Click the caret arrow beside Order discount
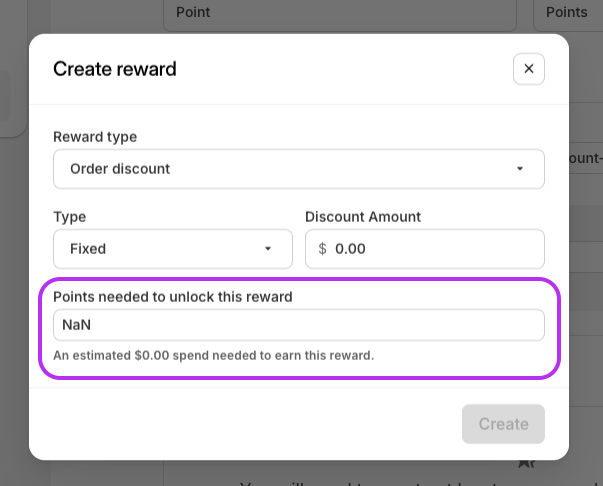The image size is (603, 486). (x=519, y=169)
